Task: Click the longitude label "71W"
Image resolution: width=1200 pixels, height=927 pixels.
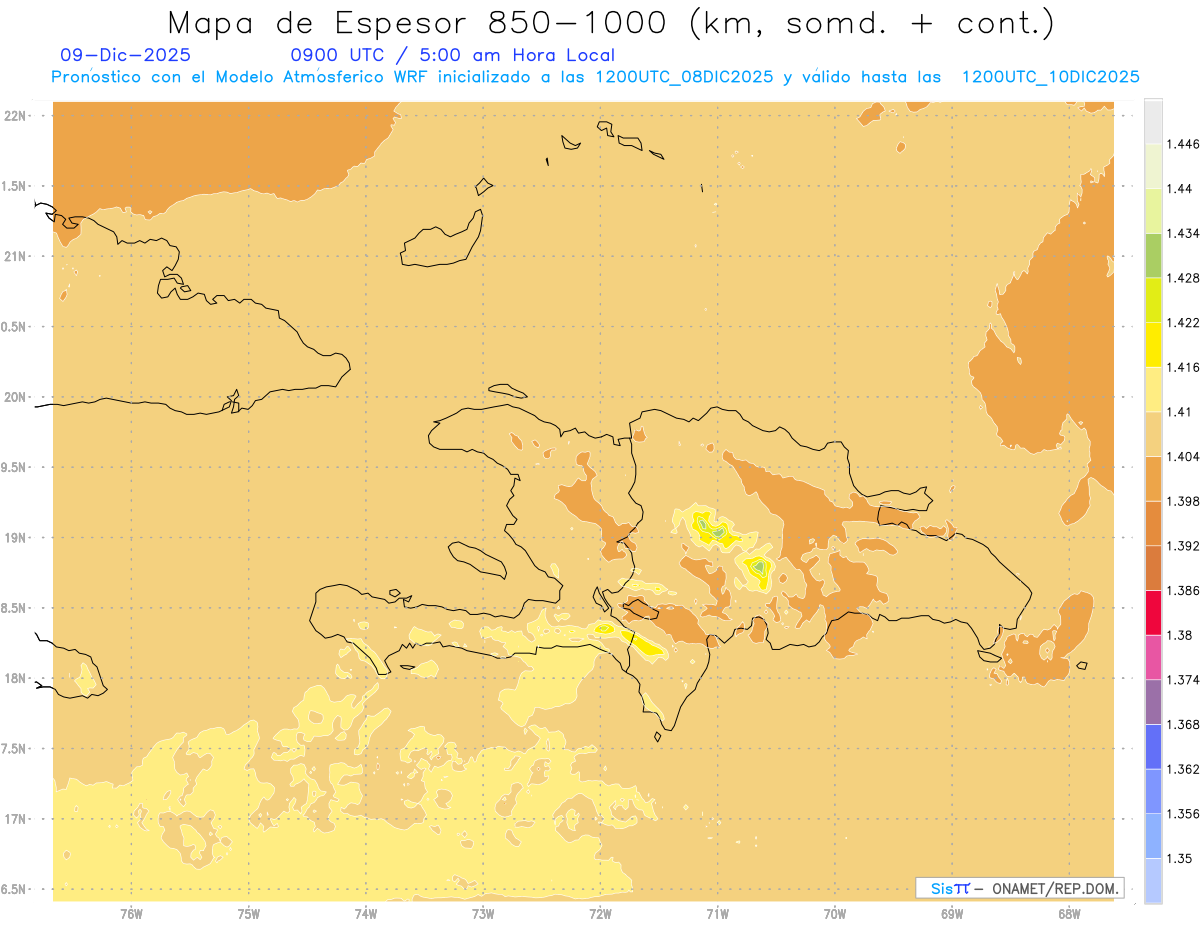Action: click(x=717, y=914)
